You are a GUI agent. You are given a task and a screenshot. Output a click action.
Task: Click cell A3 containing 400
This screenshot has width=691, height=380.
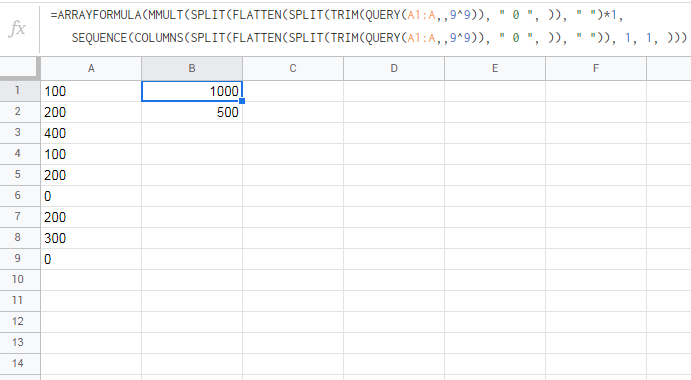tap(91, 133)
